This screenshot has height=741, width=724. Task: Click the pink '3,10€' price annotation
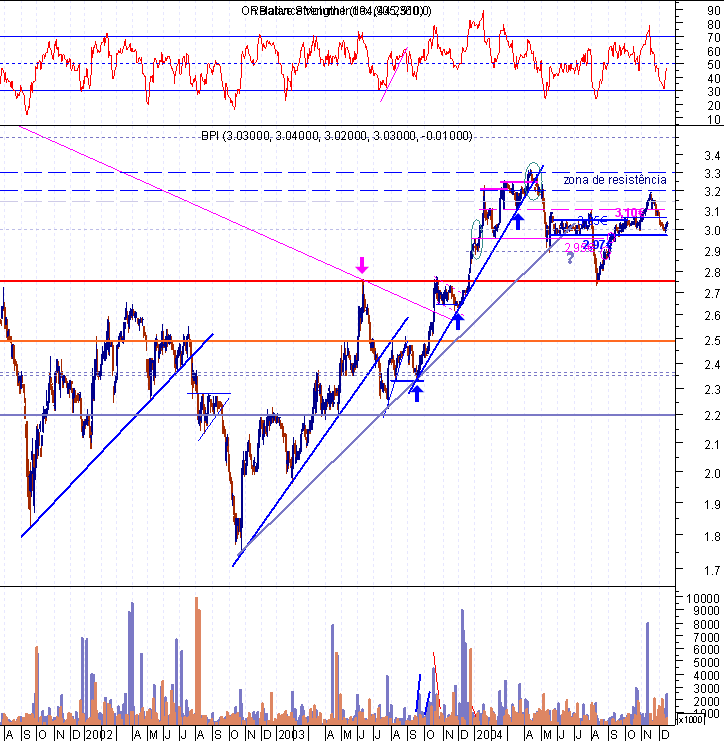point(629,213)
